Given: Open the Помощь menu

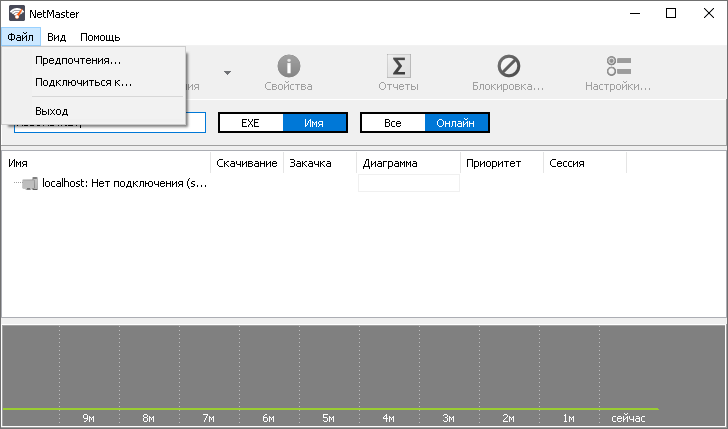Looking at the screenshot, I should click(x=100, y=37).
